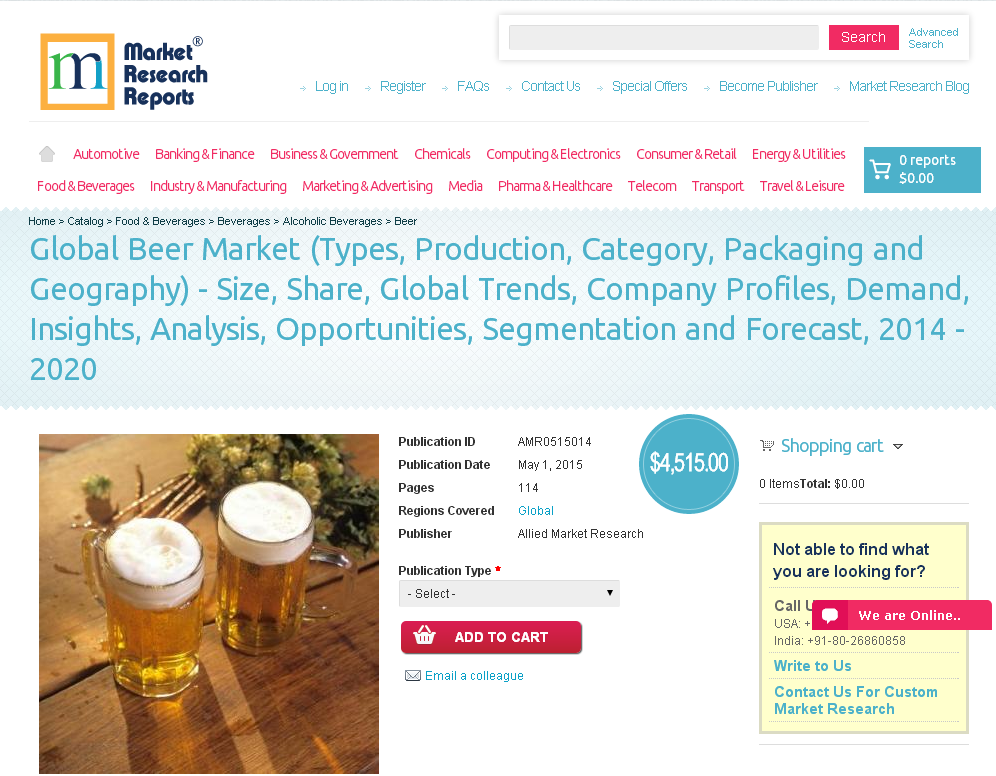The image size is (996, 776).
Task: Open the Food & Beverages category menu
Action: [x=85, y=186]
